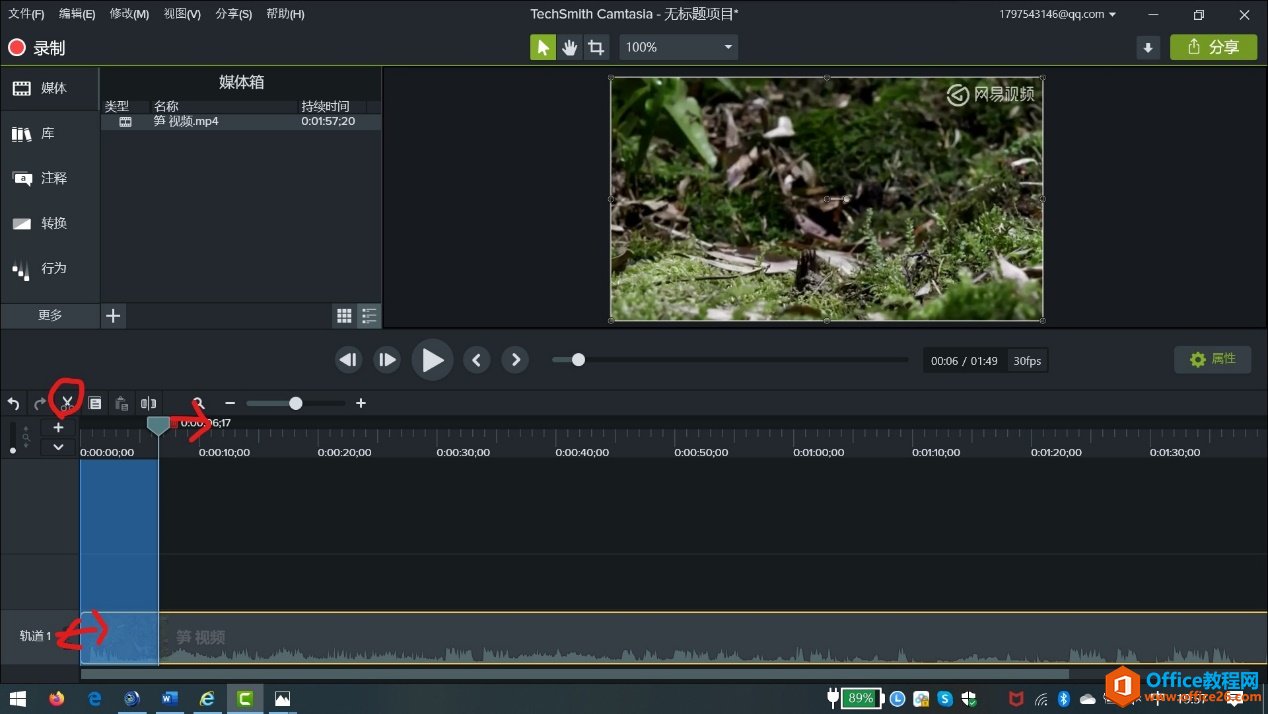Undo the last action
Screen dimensions: 1268x714
(14, 404)
